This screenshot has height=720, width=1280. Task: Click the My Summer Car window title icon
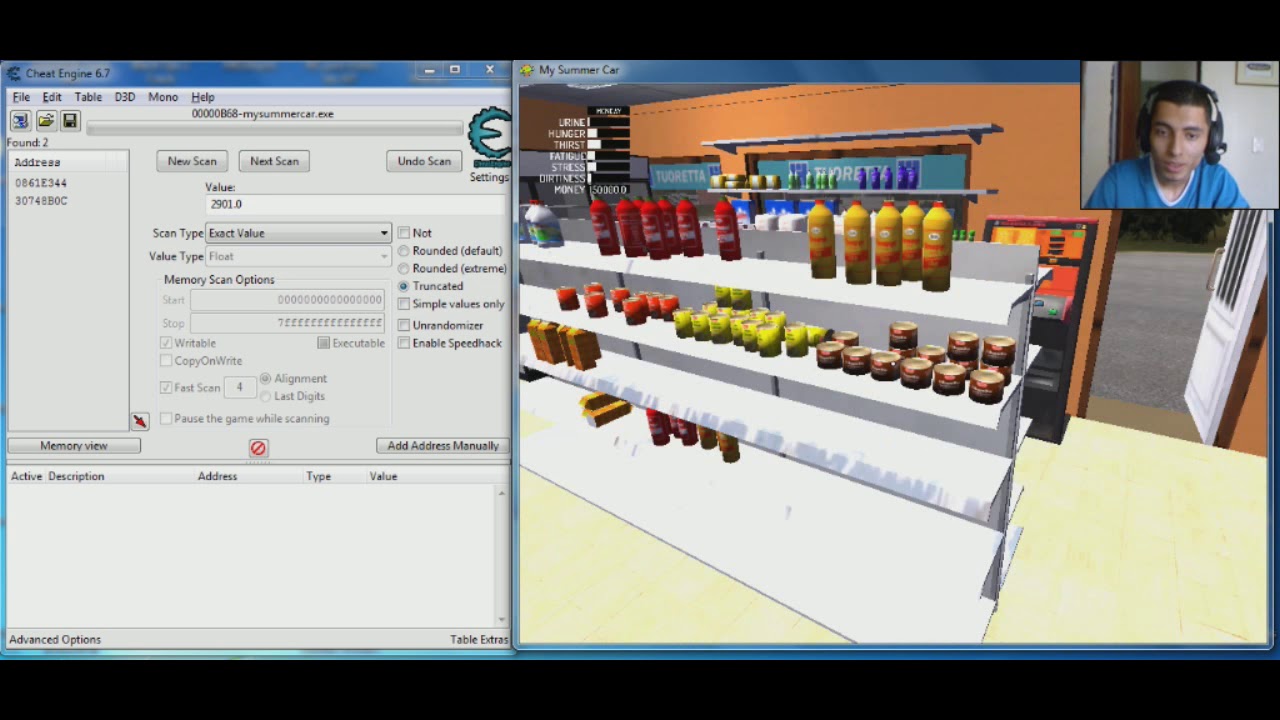click(x=527, y=70)
